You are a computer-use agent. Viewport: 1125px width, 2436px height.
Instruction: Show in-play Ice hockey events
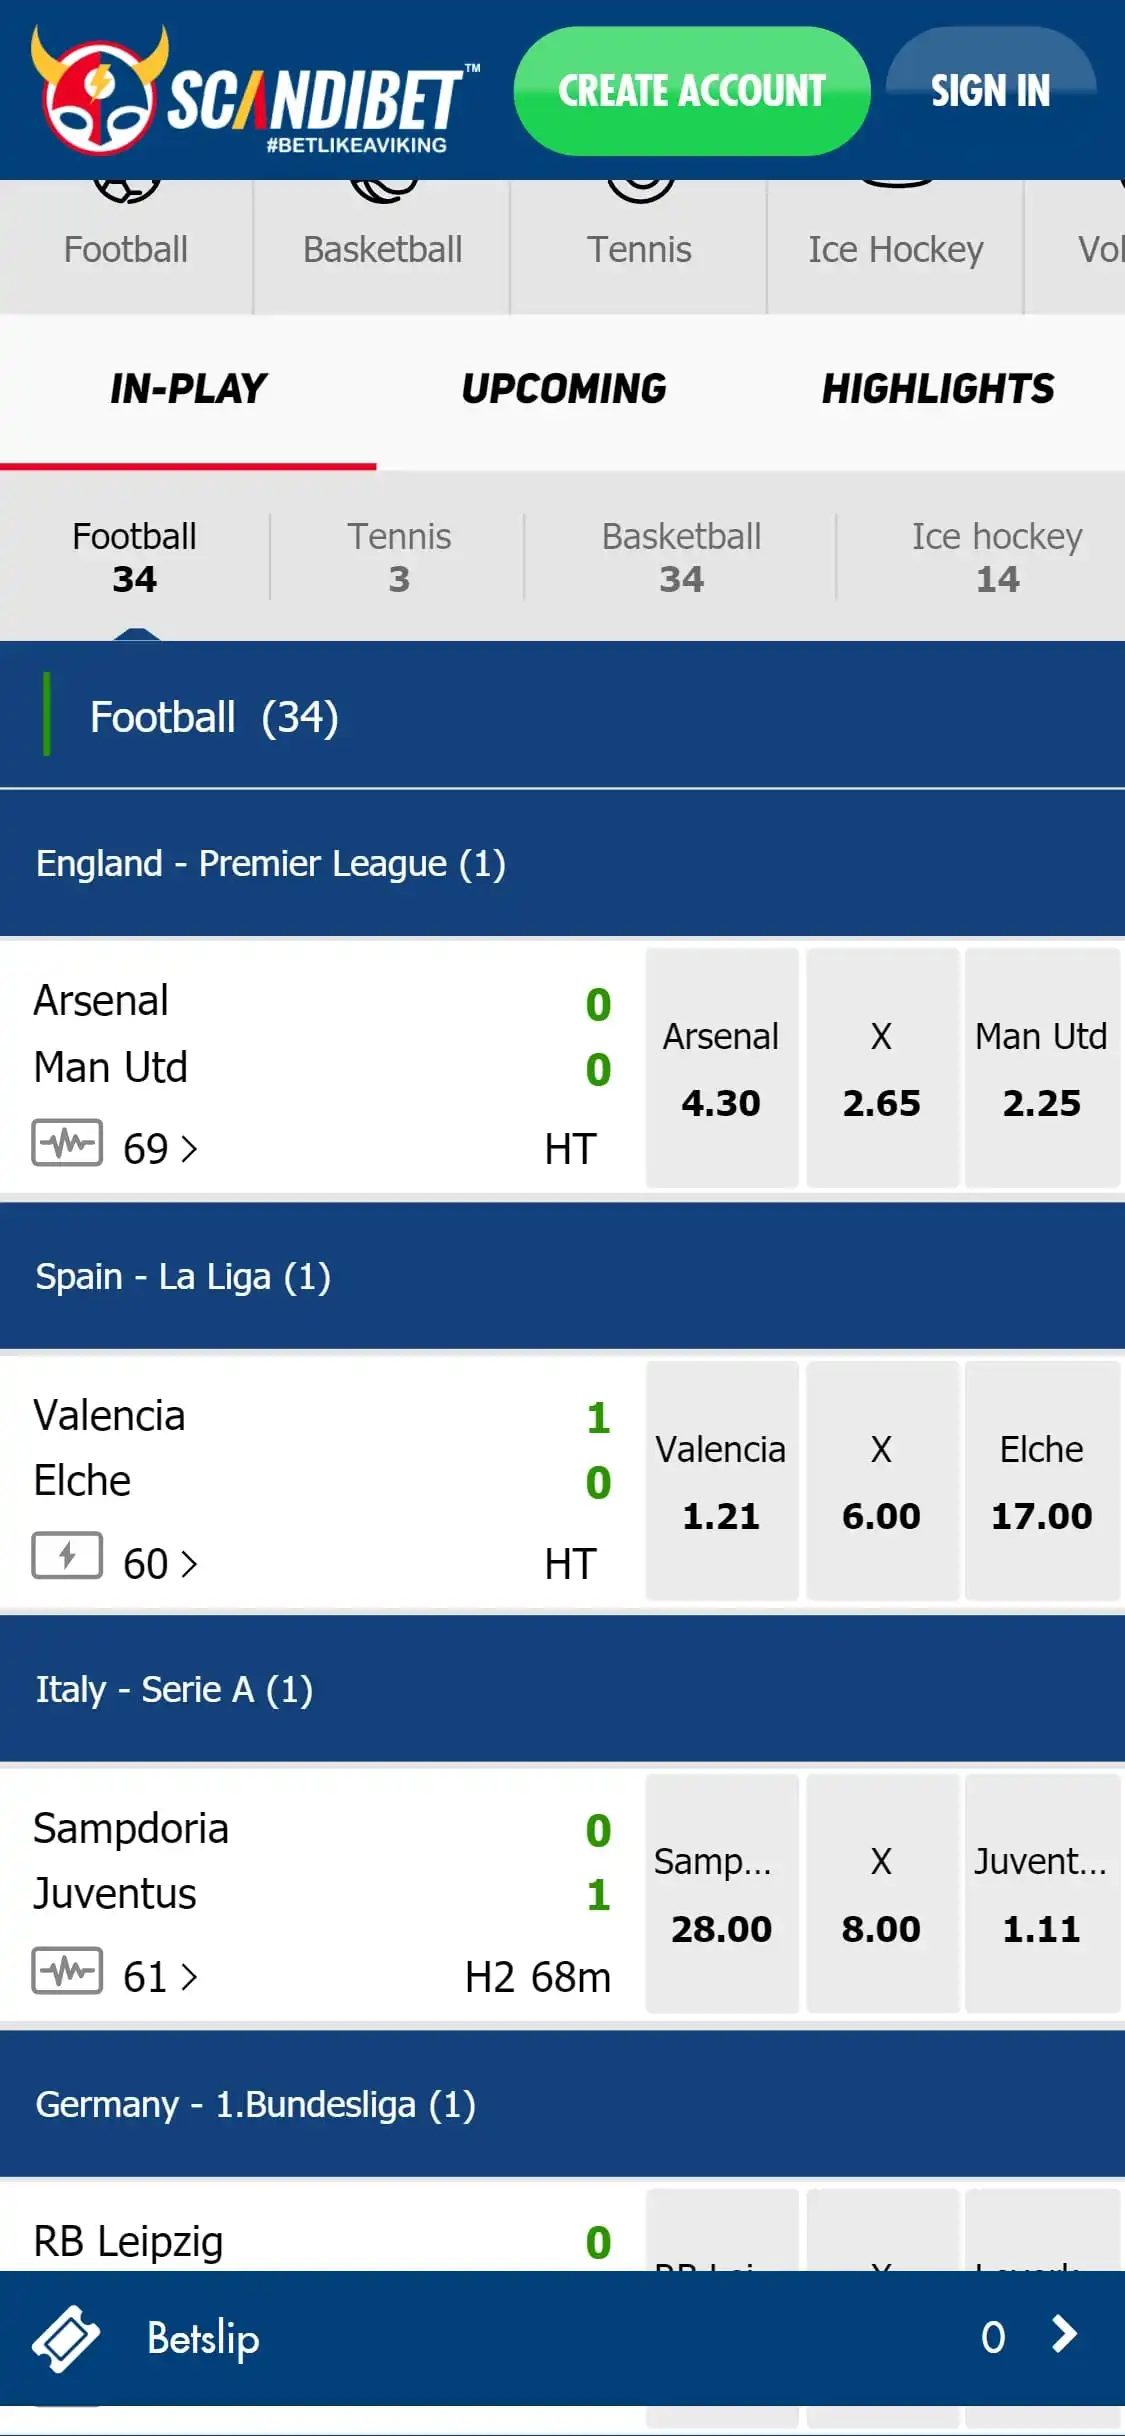996,557
